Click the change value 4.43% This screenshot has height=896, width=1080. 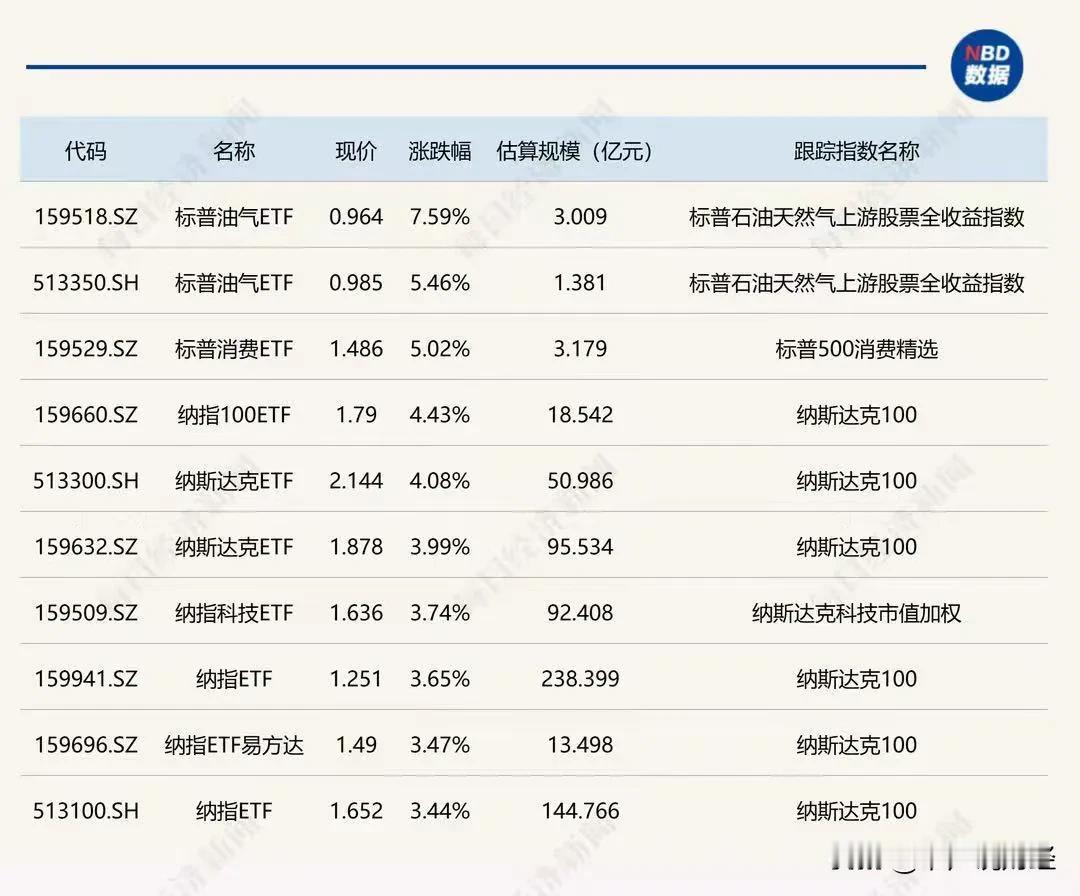pyautogui.click(x=439, y=415)
